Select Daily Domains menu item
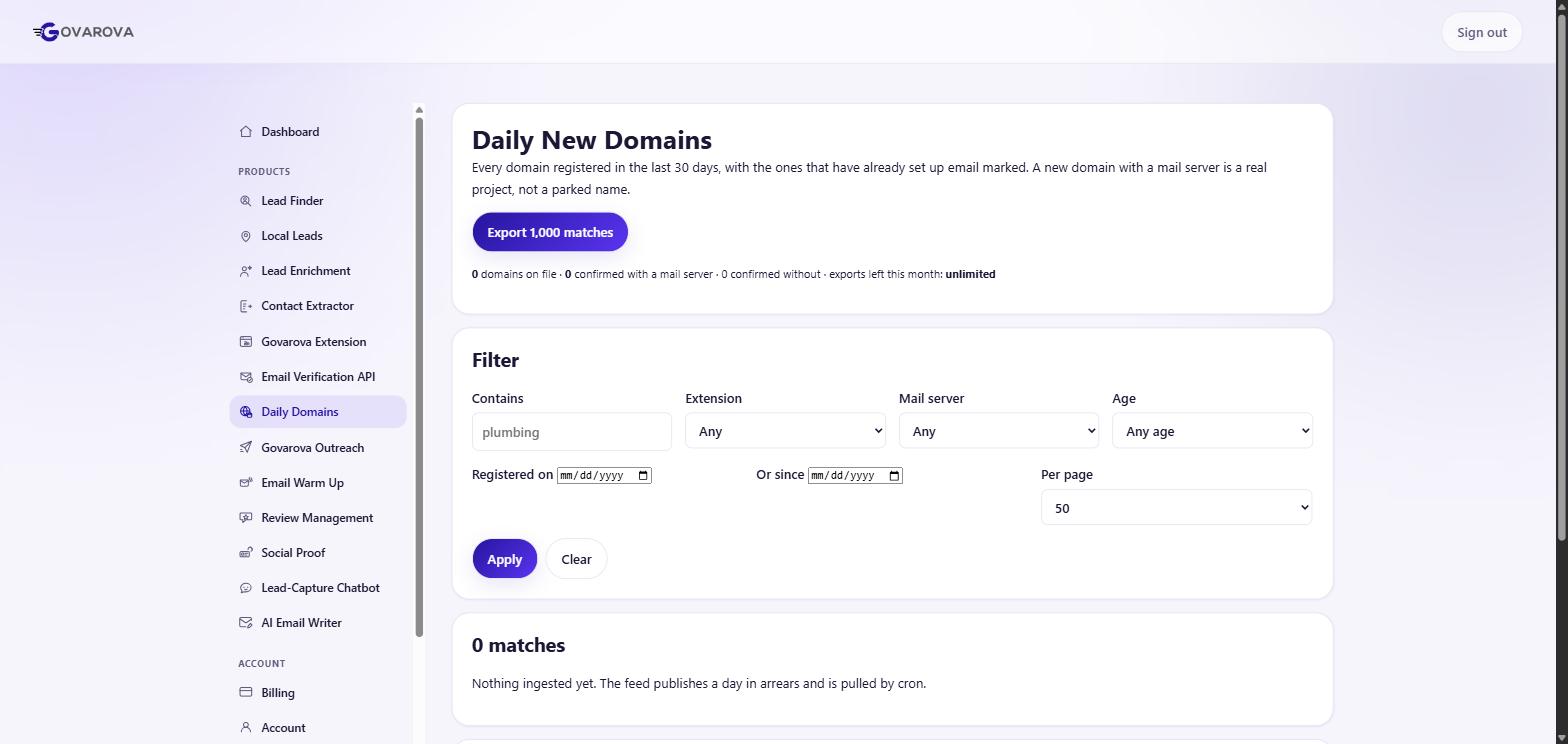The width and height of the screenshot is (1568, 744). (x=318, y=412)
